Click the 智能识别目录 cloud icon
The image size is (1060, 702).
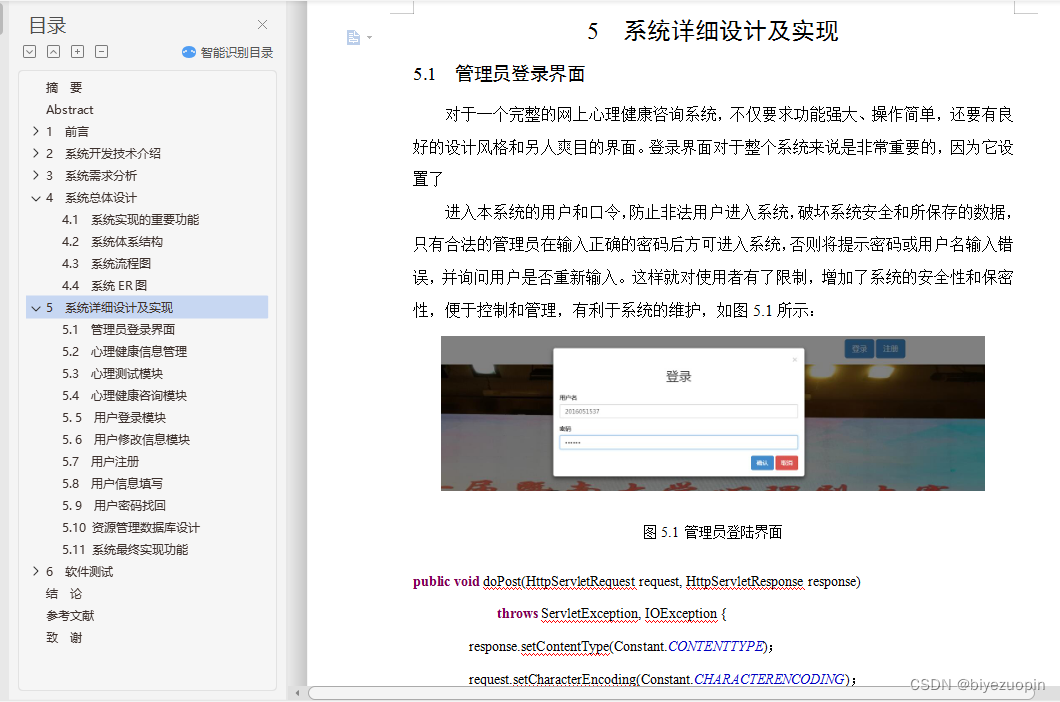click(x=189, y=52)
